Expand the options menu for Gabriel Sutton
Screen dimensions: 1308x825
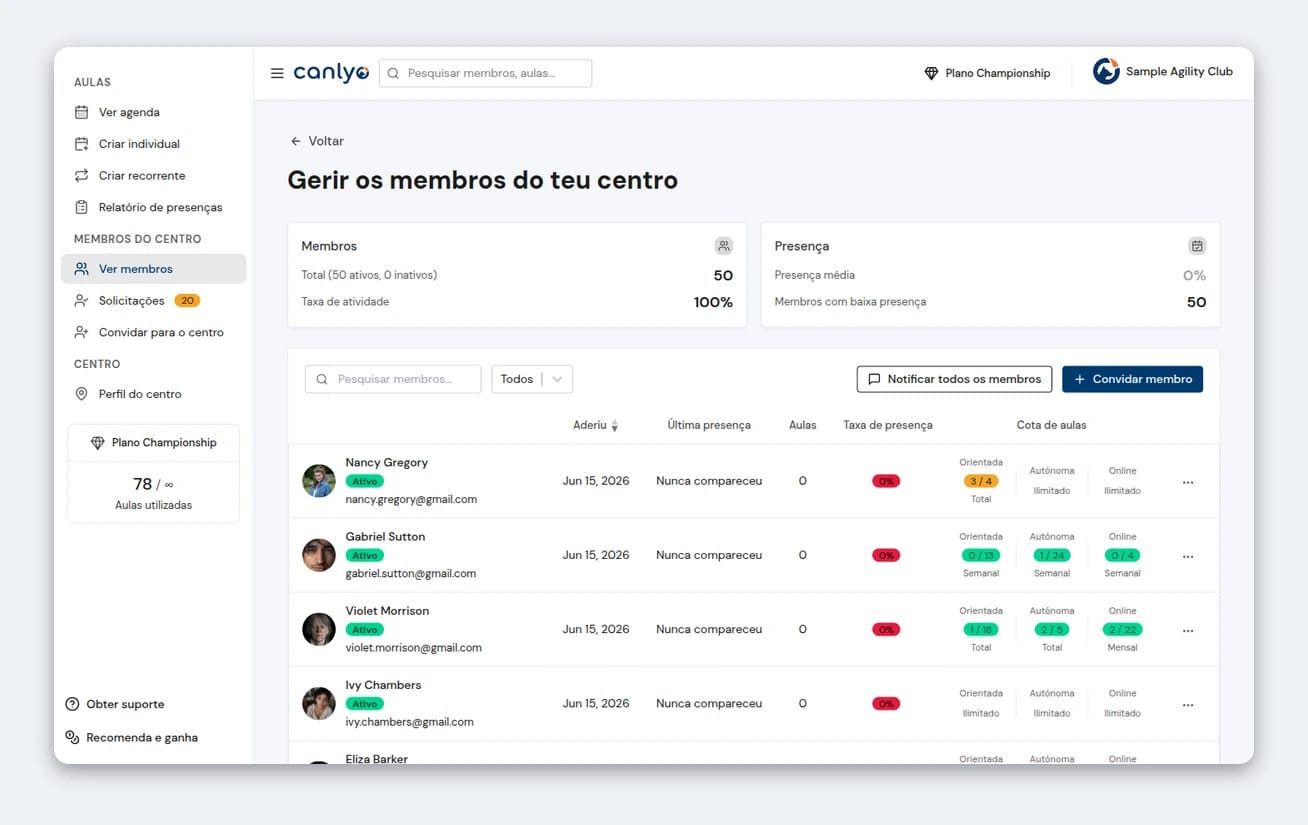(1188, 557)
